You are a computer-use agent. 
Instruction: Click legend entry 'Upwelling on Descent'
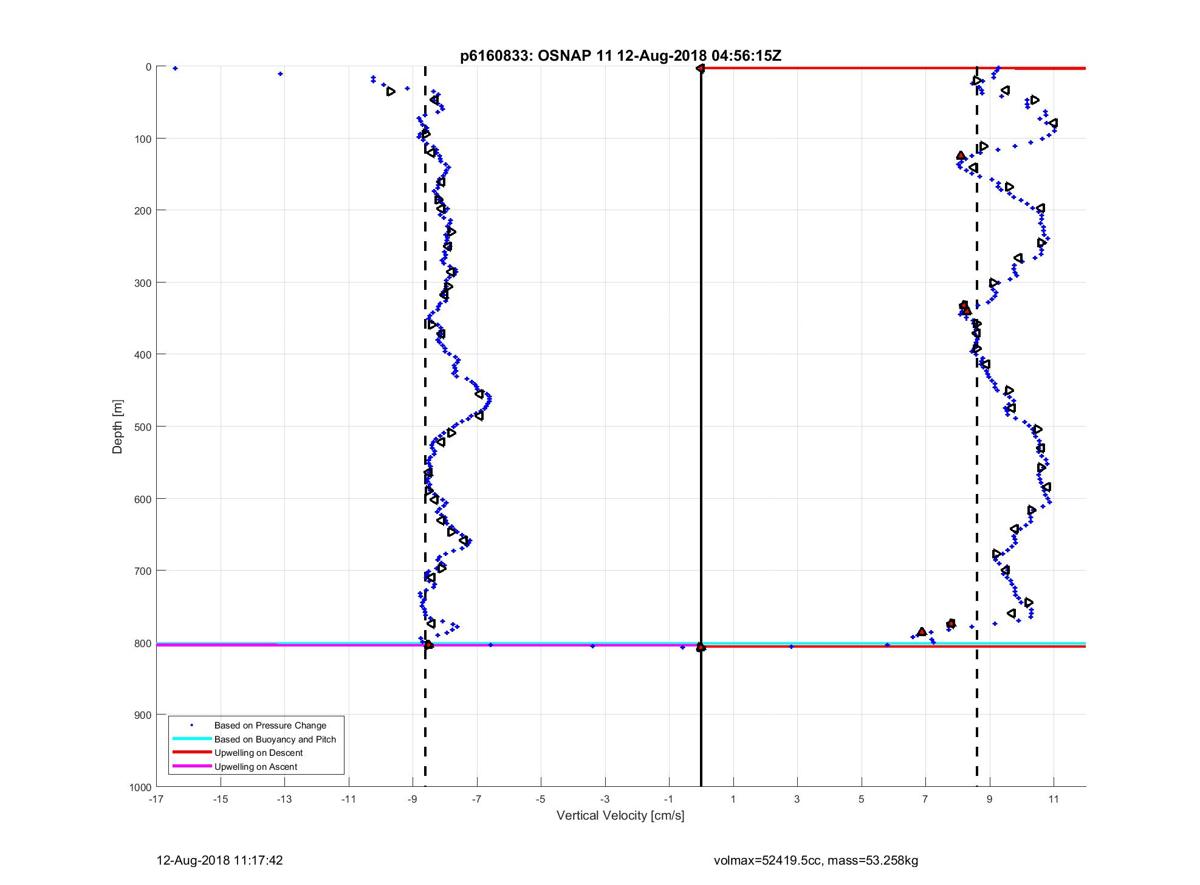click(x=258, y=753)
